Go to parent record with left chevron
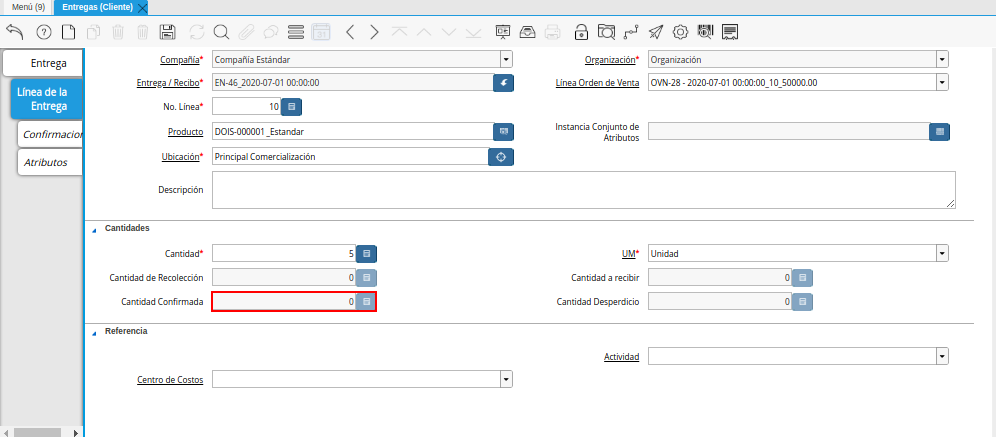 click(x=350, y=32)
